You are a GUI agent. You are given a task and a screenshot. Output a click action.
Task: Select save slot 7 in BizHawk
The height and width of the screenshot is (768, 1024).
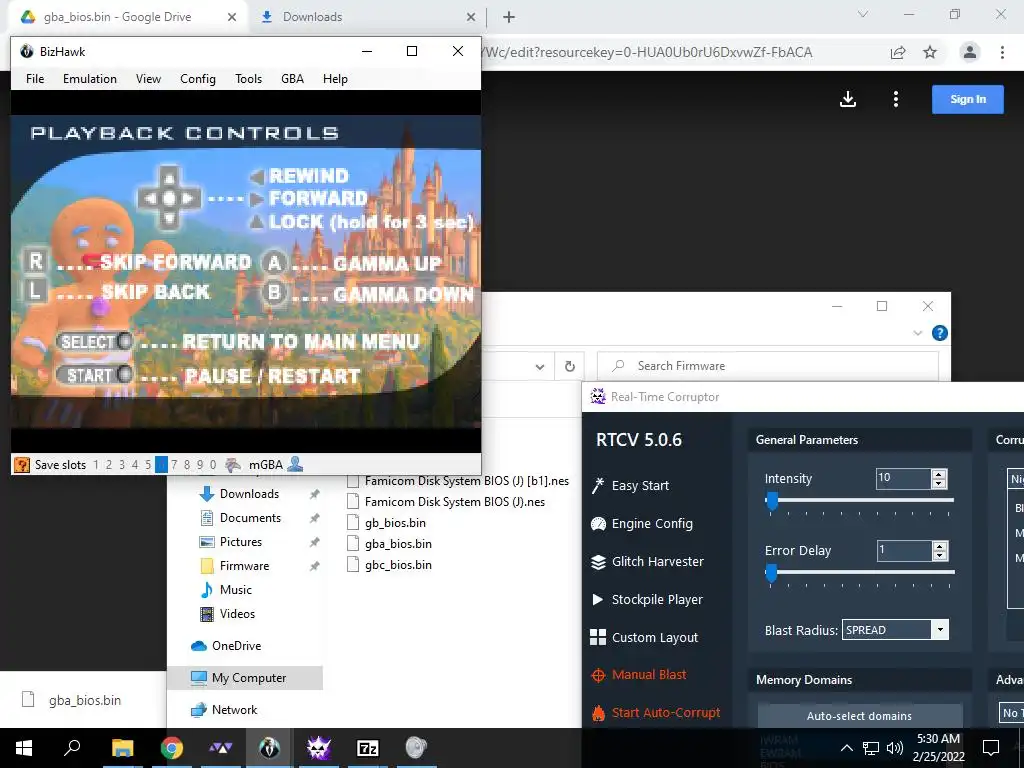(x=174, y=465)
